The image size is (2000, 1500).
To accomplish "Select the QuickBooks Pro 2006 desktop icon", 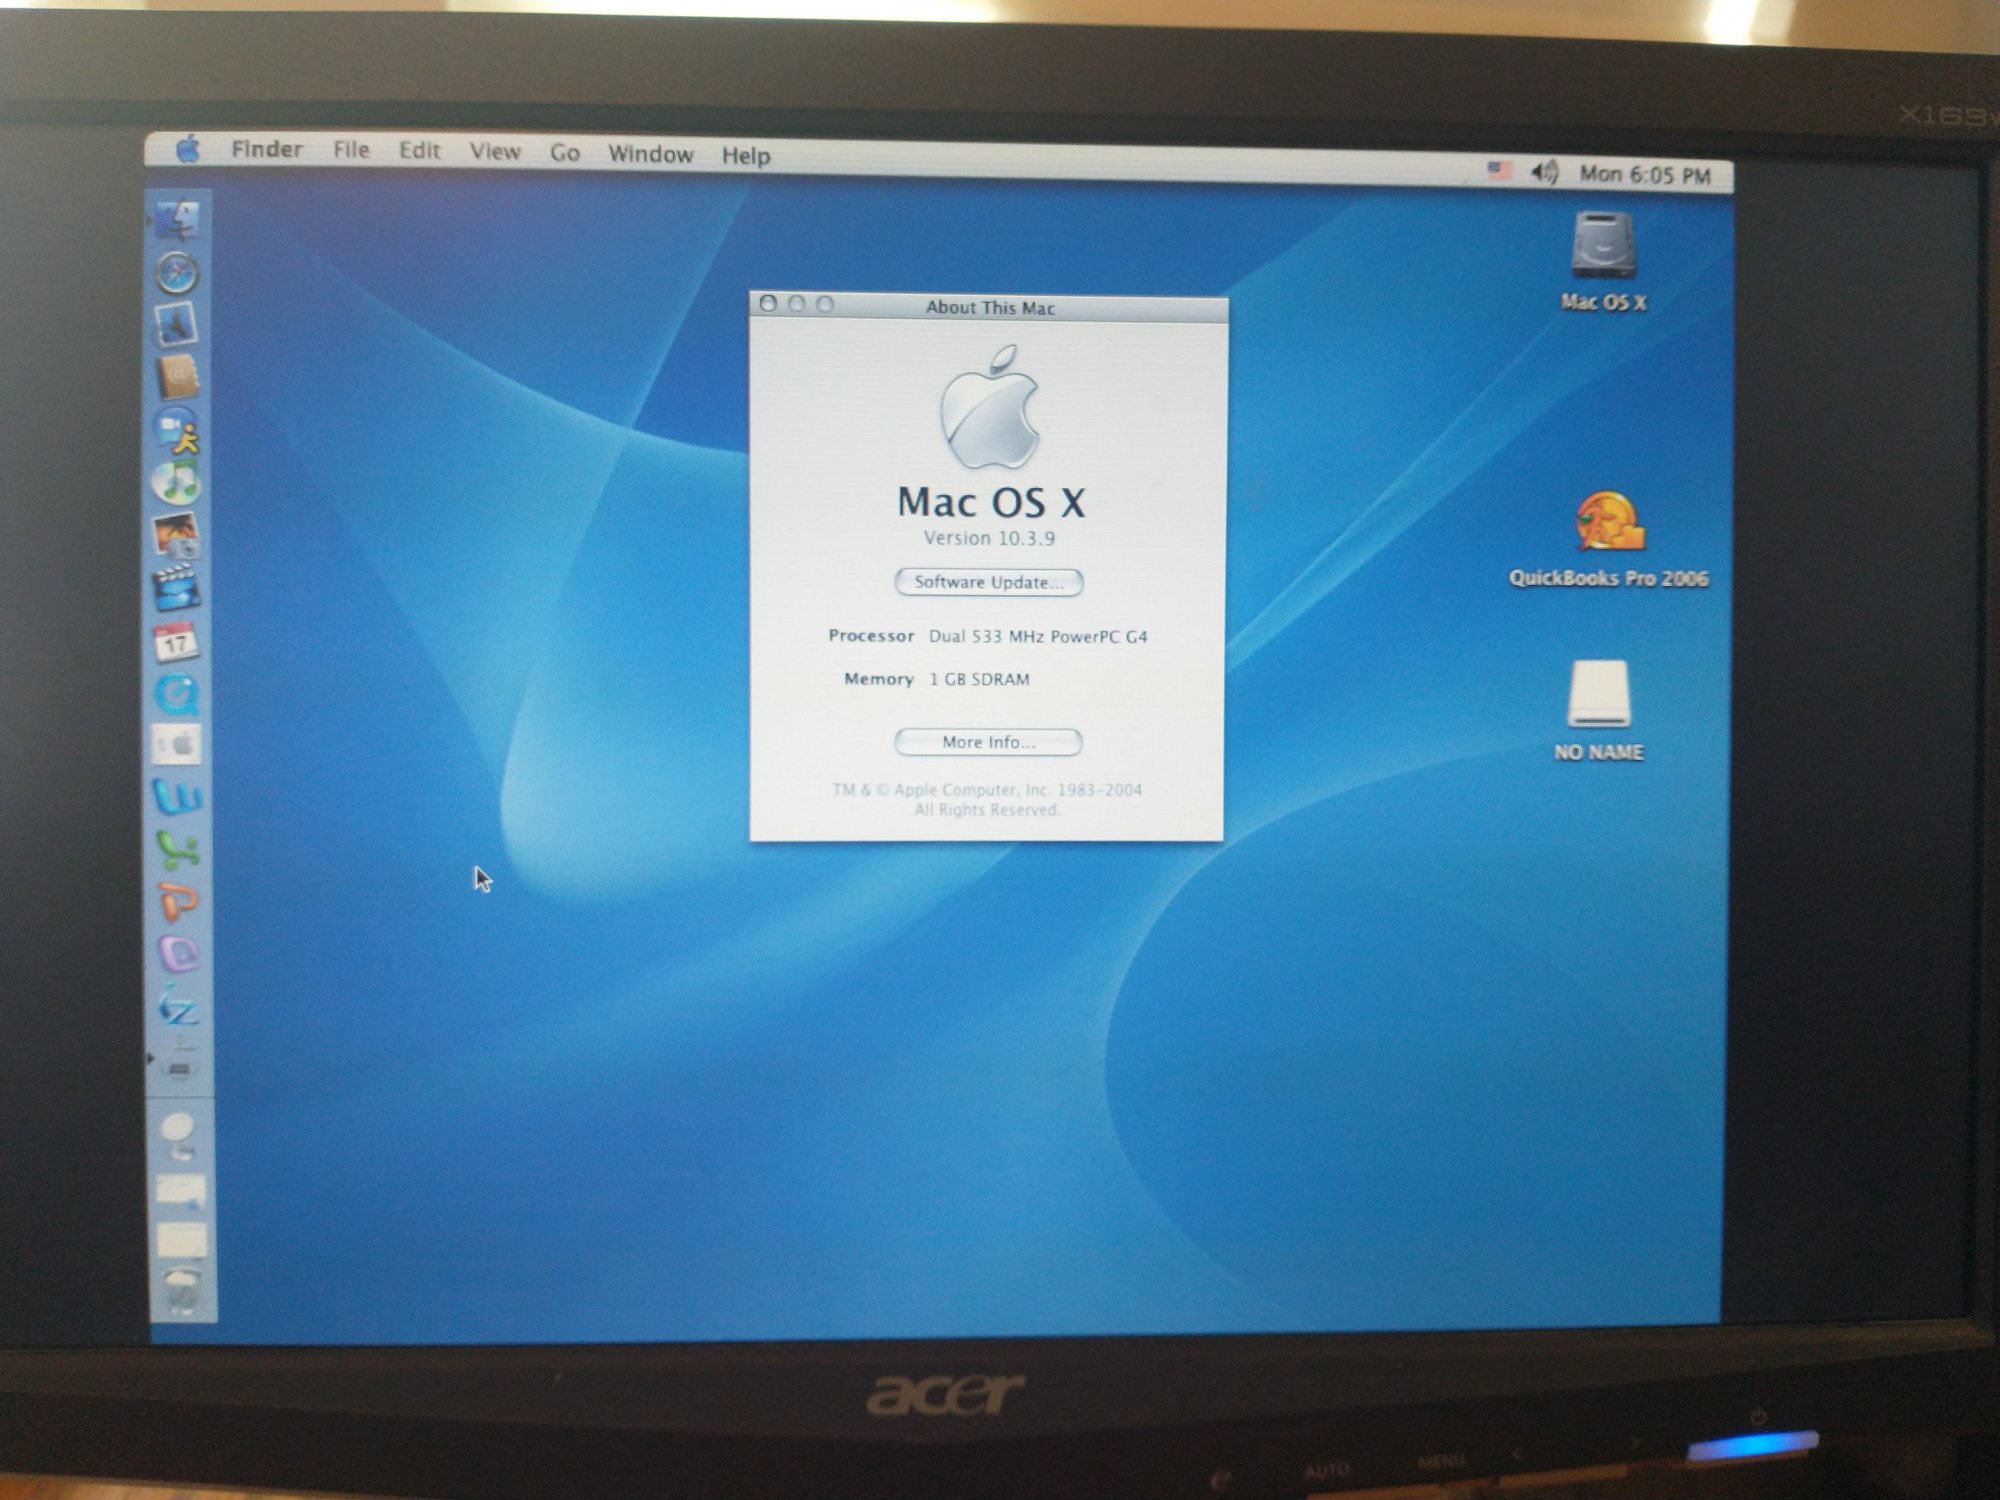I will pyautogui.click(x=1609, y=521).
